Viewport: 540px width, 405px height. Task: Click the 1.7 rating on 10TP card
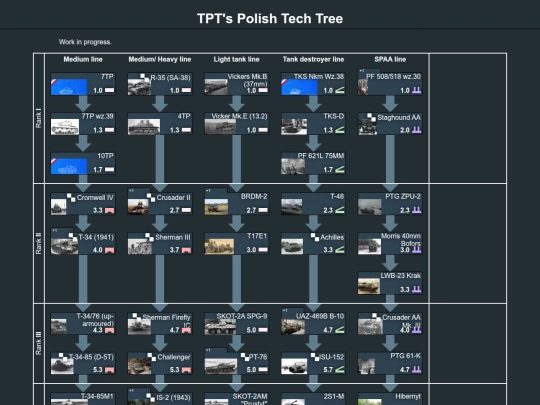(98, 170)
